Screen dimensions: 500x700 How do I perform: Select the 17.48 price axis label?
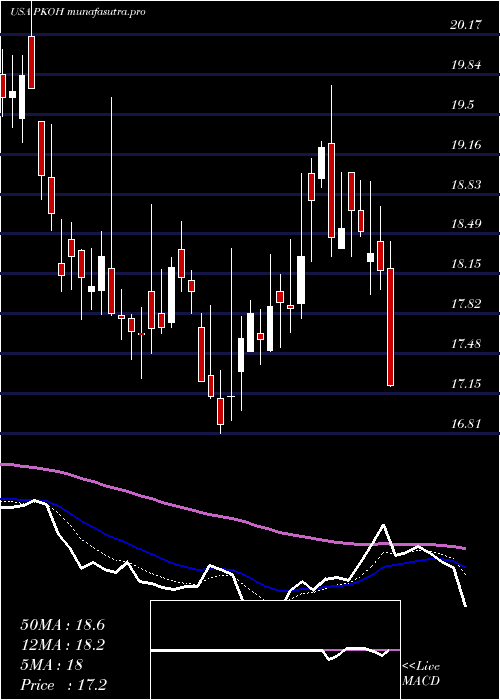pos(466,344)
